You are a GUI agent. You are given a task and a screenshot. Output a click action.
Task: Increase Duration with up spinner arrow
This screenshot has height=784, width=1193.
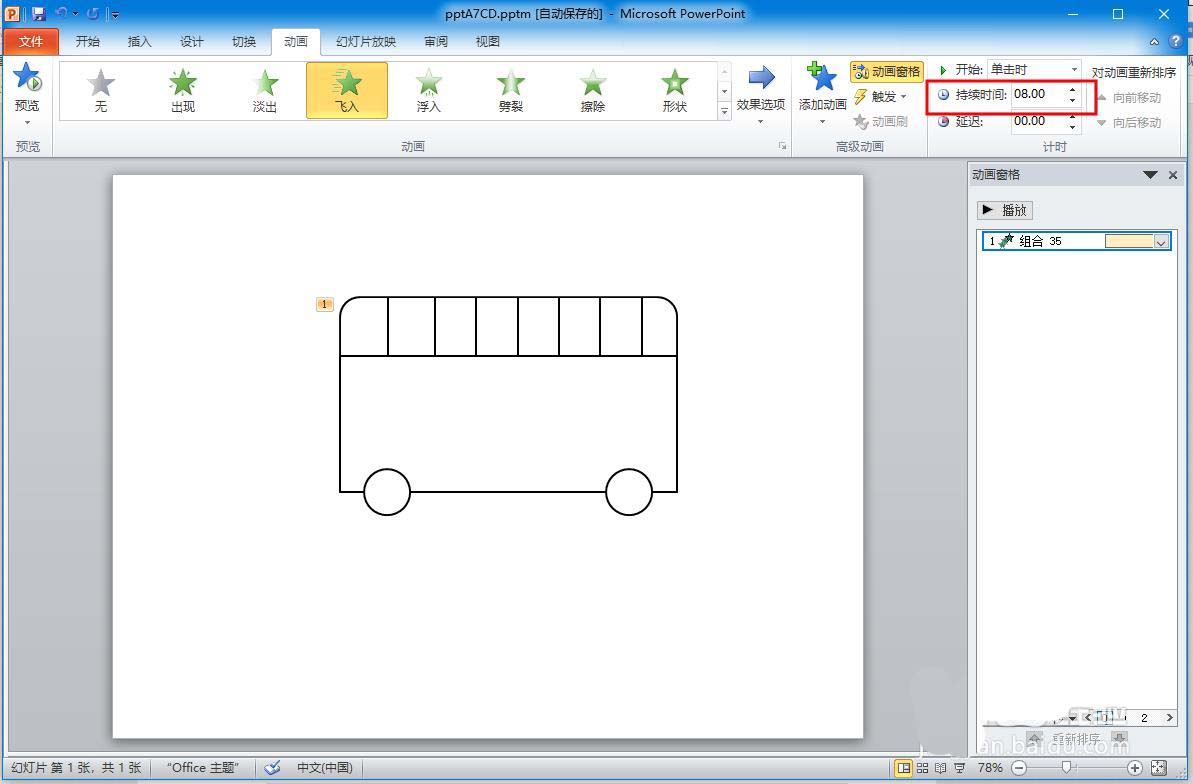(1073, 91)
